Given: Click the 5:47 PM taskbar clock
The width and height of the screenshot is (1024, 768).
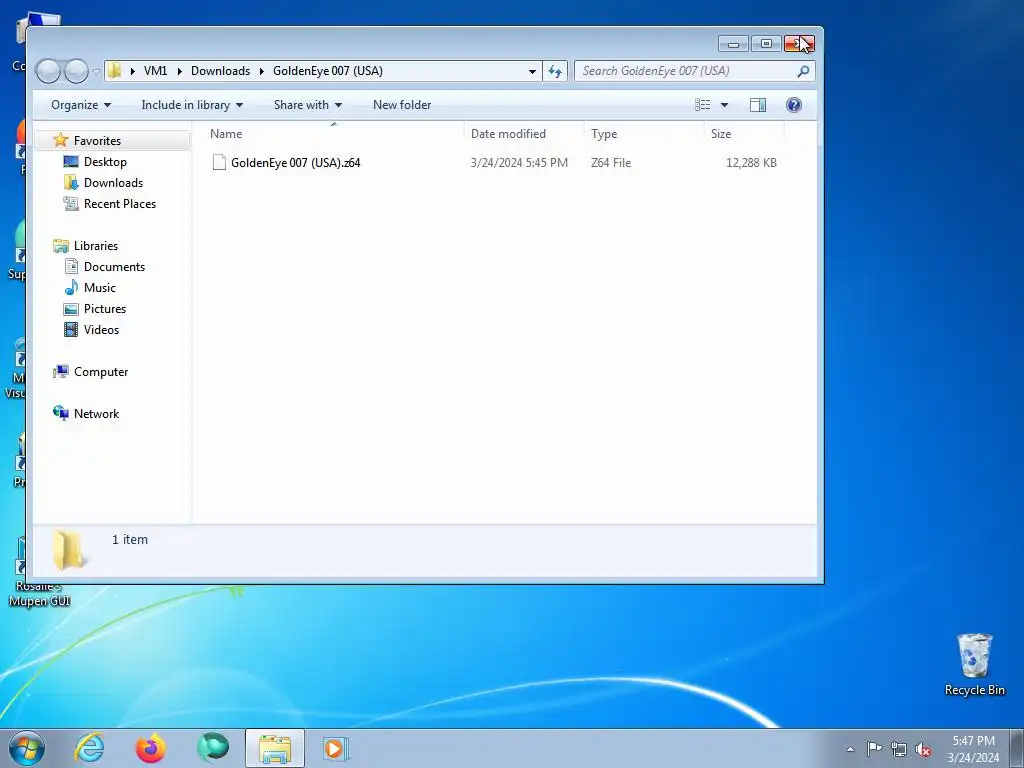Looking at the screenshot, I should (973, 741).
